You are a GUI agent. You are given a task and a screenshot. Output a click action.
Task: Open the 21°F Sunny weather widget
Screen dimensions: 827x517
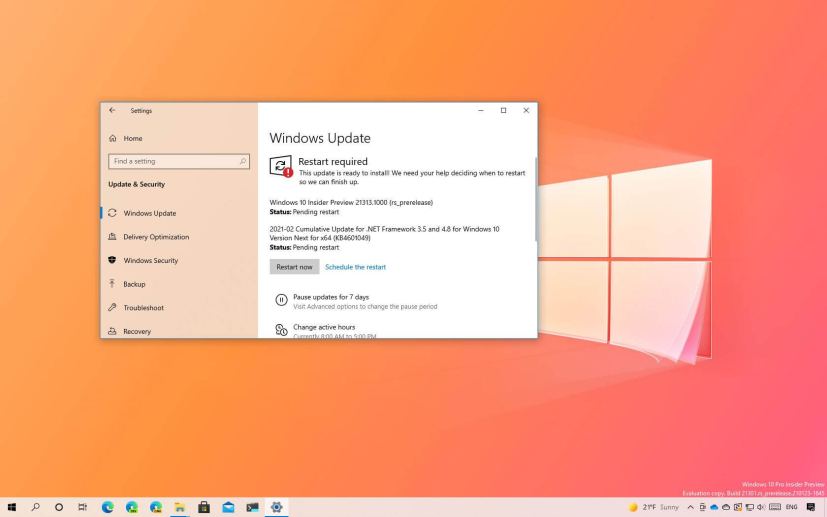pyautogui.click(x=654, y=508)
